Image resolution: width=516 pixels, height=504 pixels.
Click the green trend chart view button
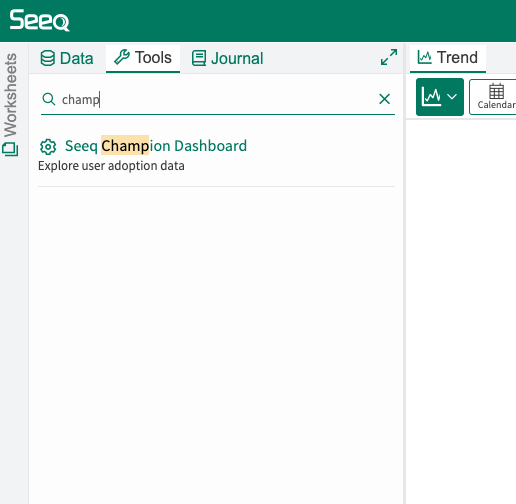pos(431,97)
